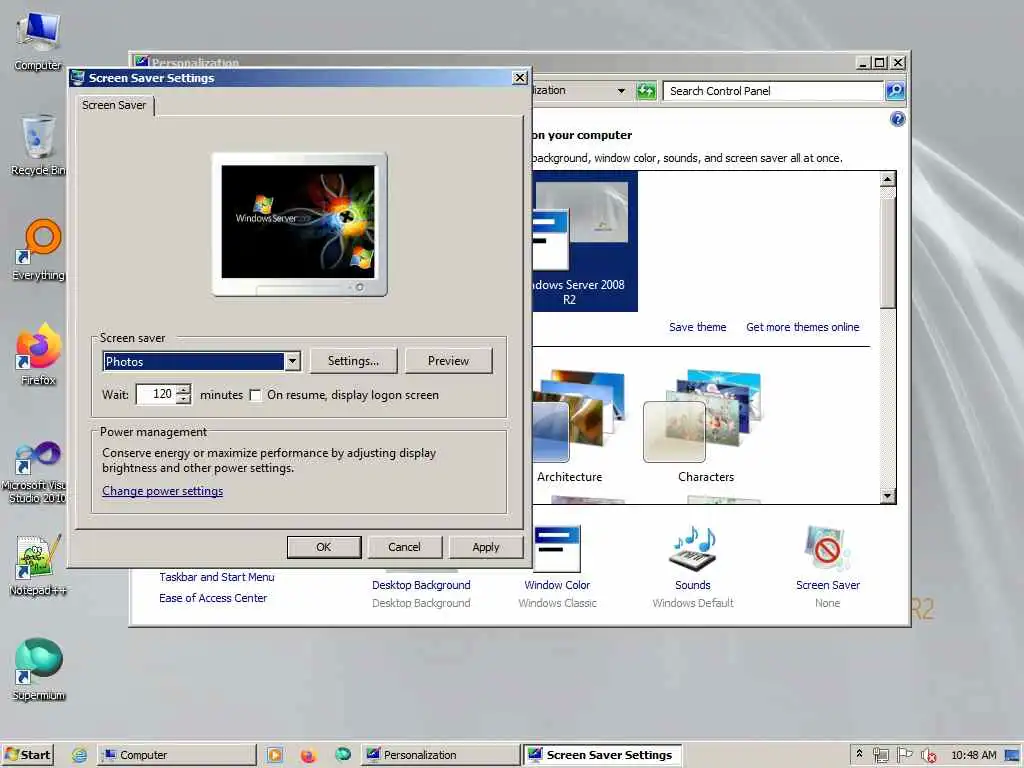
Task: Increase the Wait minutes spinner up arrow
Action: 184,389
